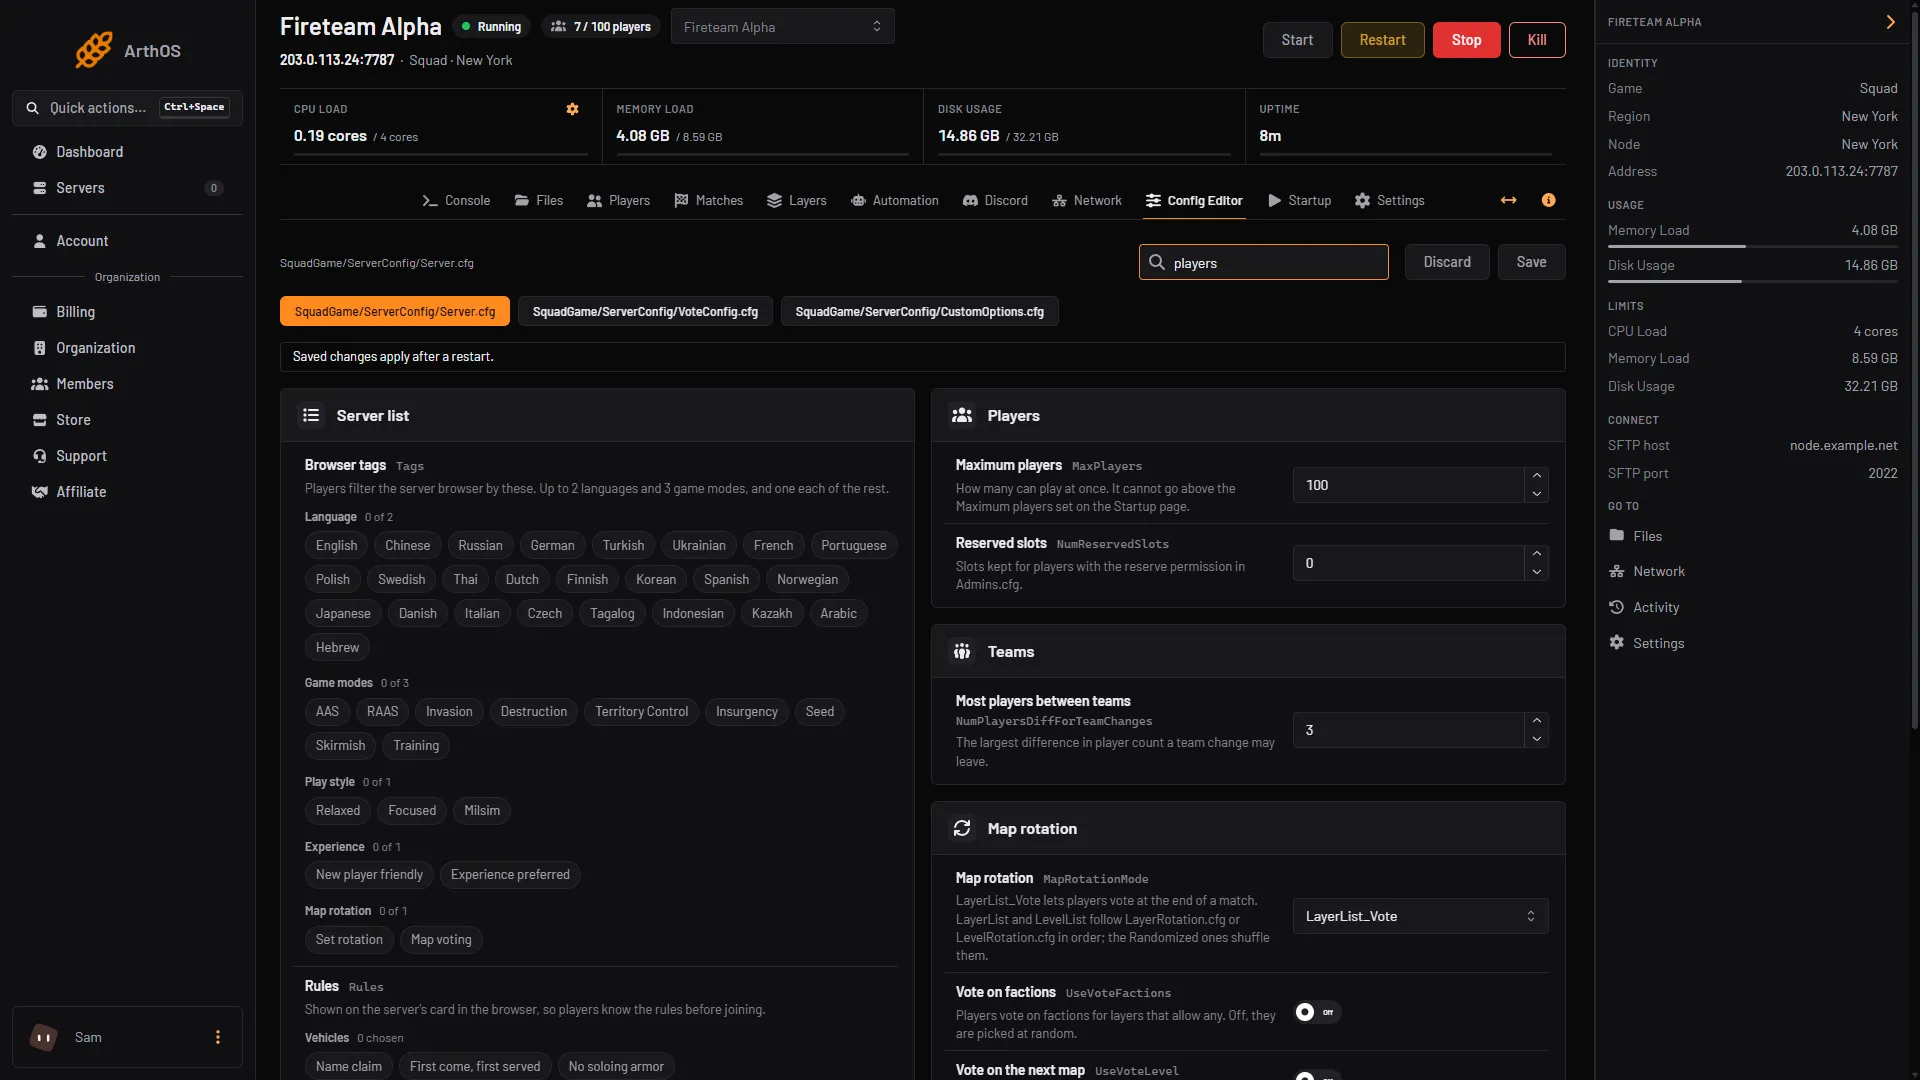This screenshot has width=1920, height=1080.
Task: Decrease Maximum players value with down arrow
Action: tap(1537, 494)
